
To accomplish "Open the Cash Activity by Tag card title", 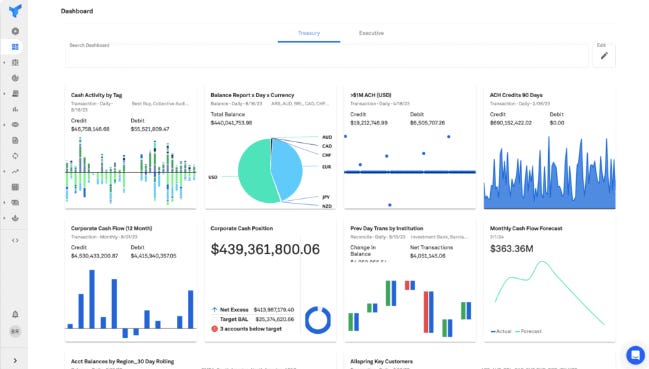I will pyautogui.click(x=96, y=95).
